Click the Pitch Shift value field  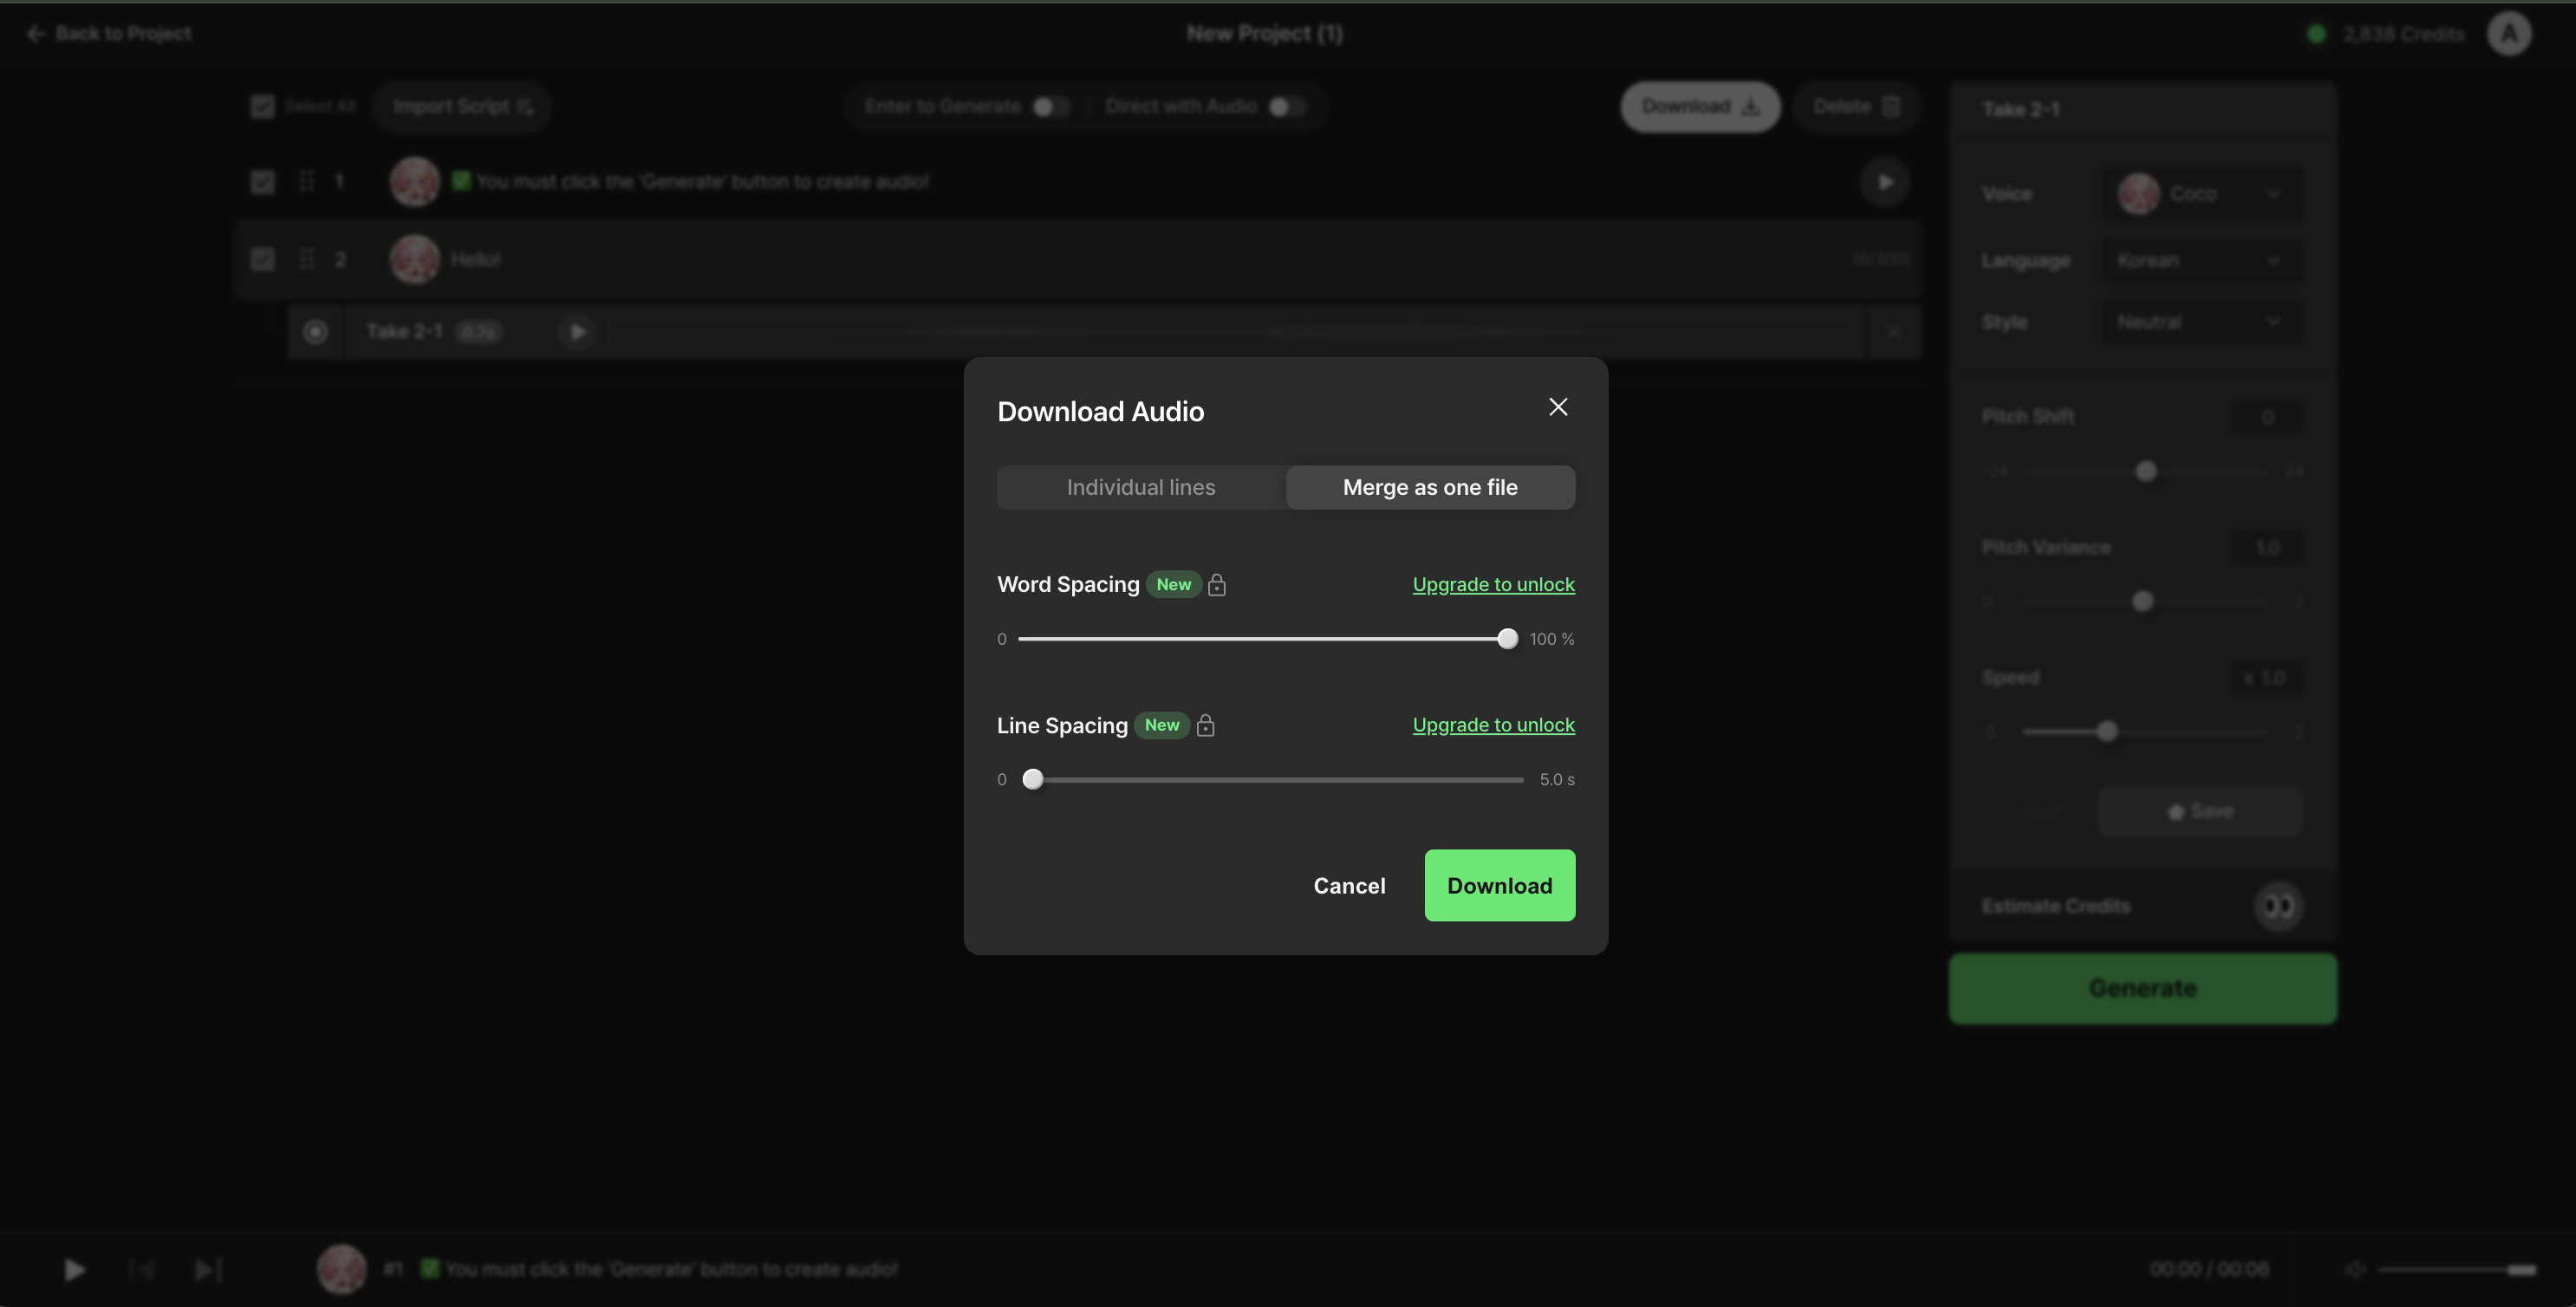pyautogui.click(x=2267, y=416)
